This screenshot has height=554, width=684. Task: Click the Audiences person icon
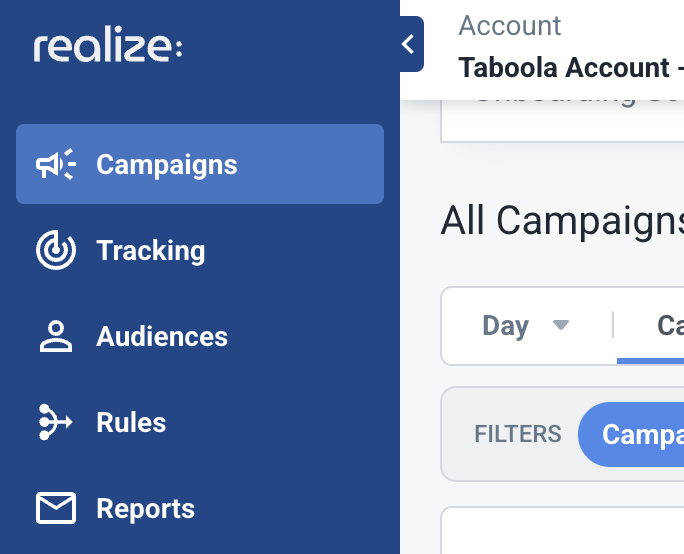tap(56, 336)
